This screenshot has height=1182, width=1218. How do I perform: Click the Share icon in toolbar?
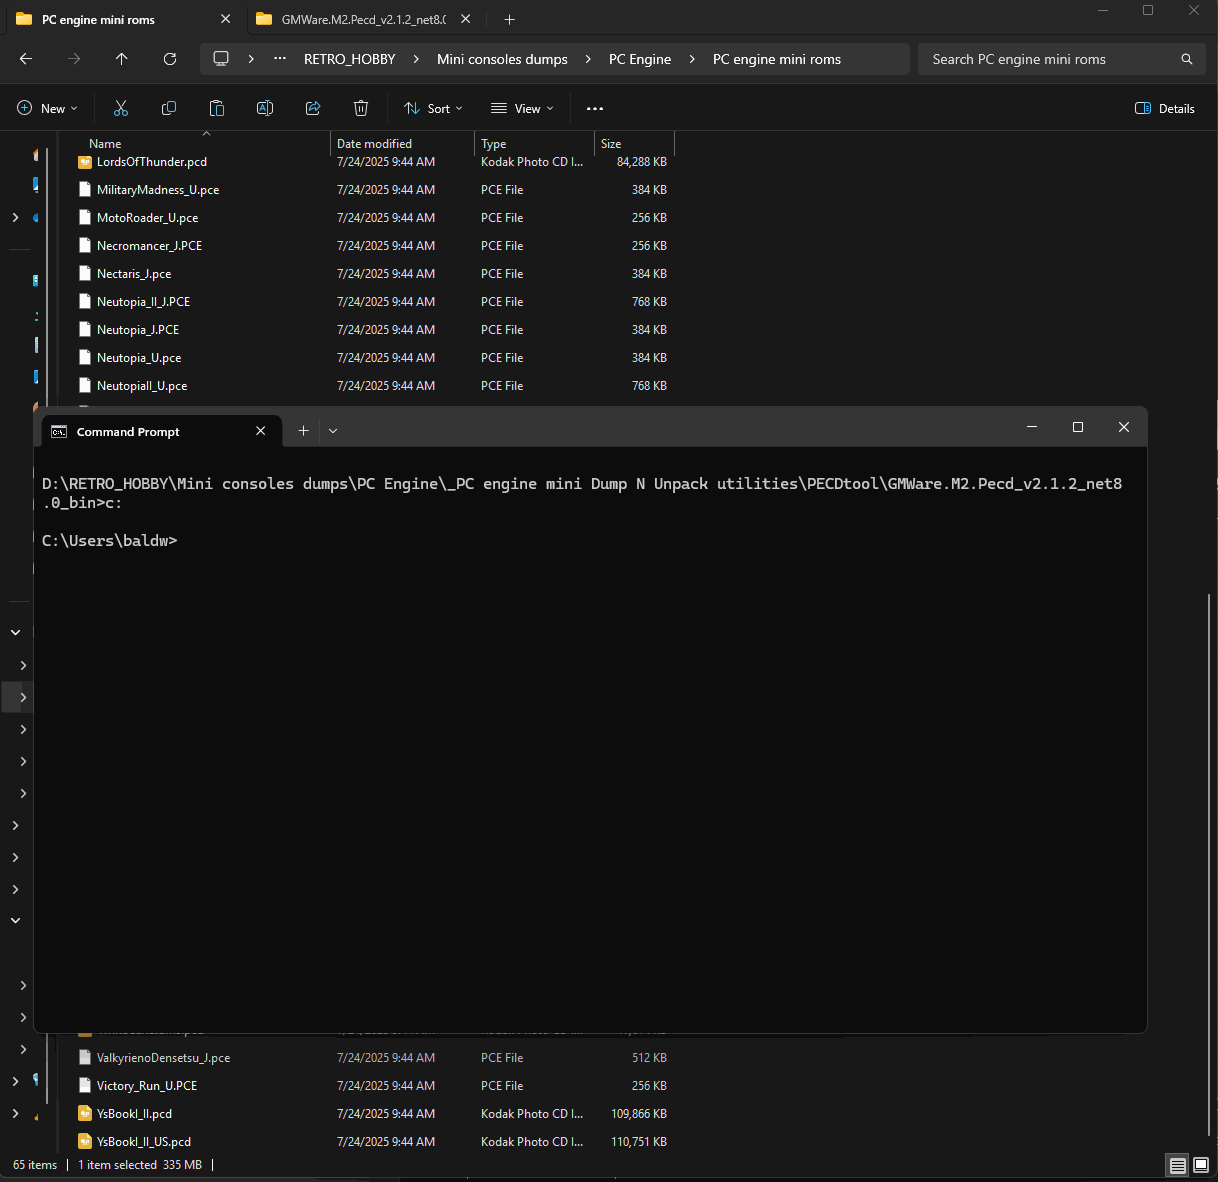coord(313,108)
